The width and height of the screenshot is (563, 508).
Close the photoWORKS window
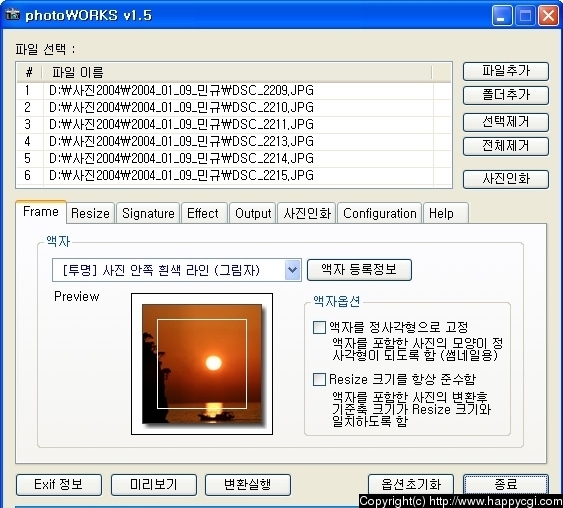click(x=548, y=16)
